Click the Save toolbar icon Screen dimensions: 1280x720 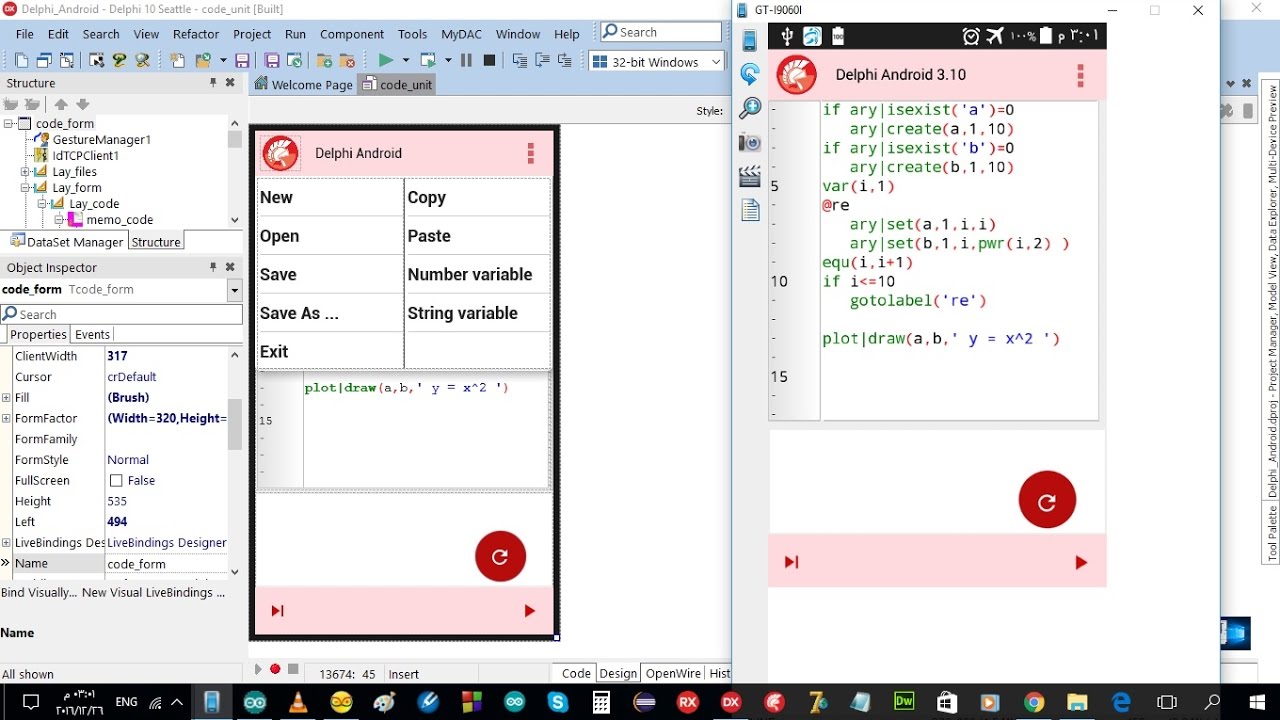(241, 61)
